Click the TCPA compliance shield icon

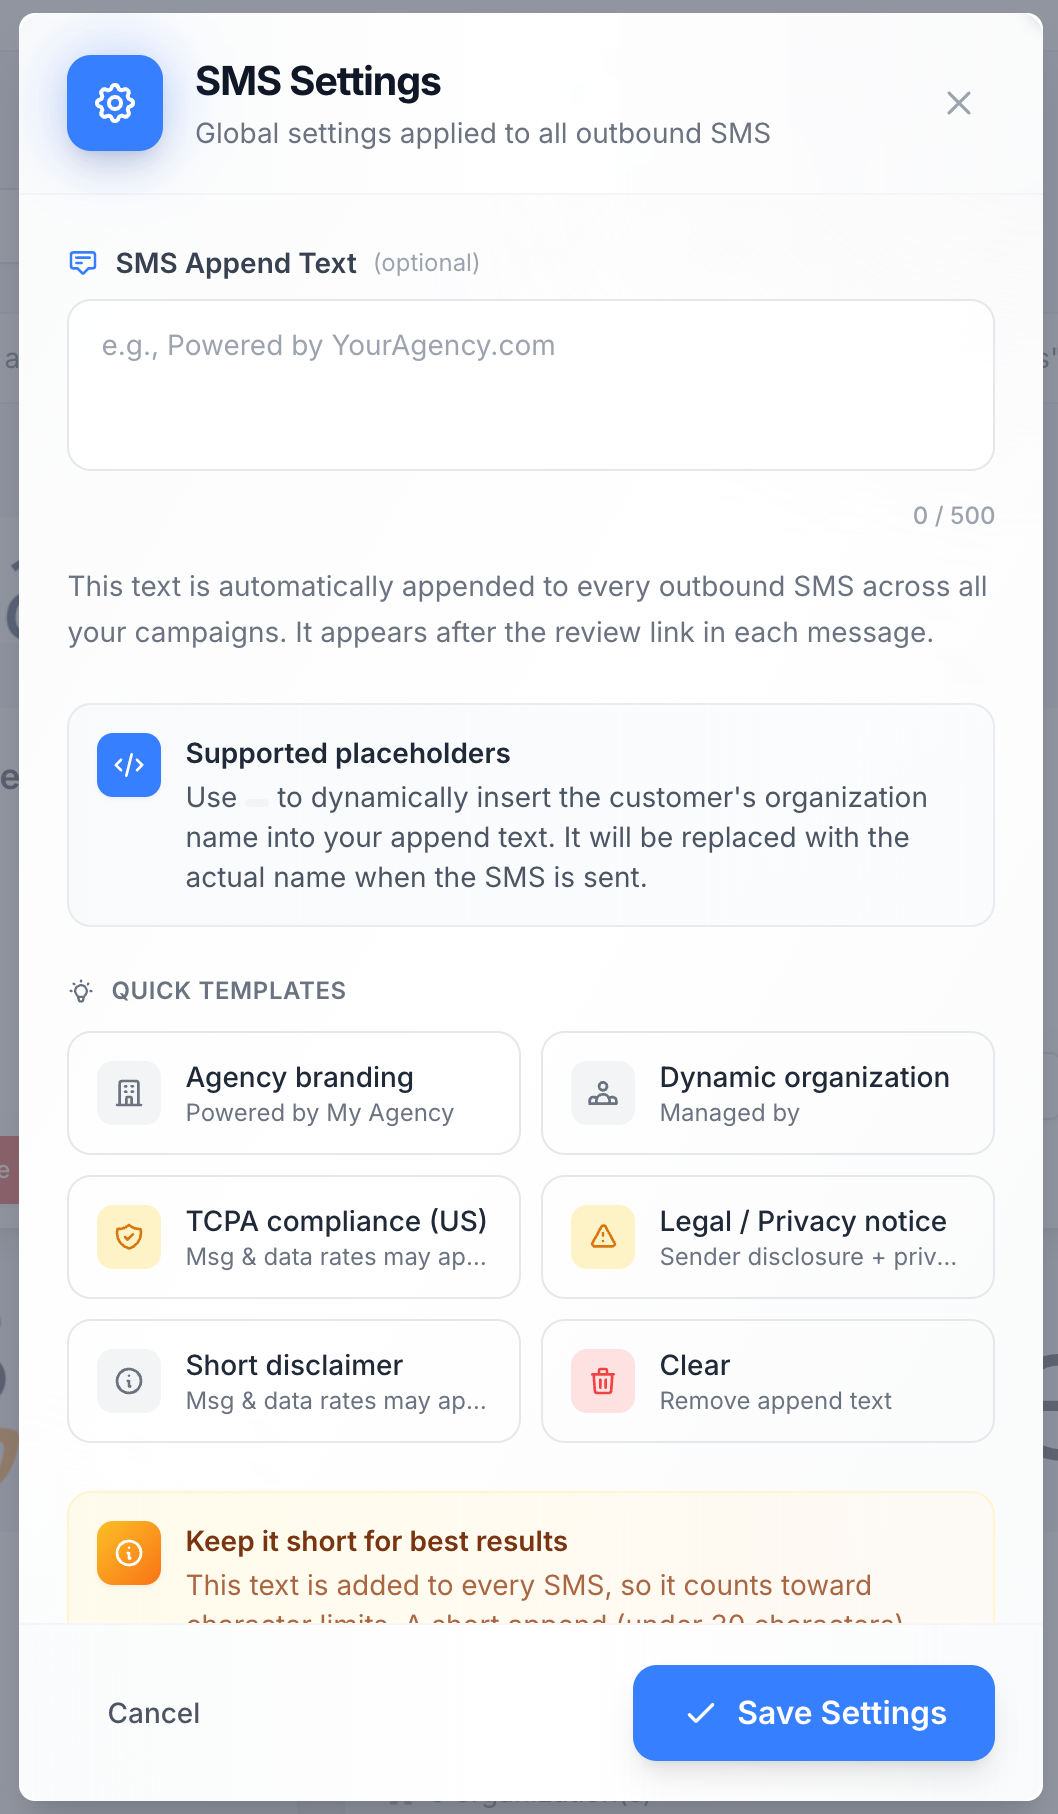(129, 1237)
